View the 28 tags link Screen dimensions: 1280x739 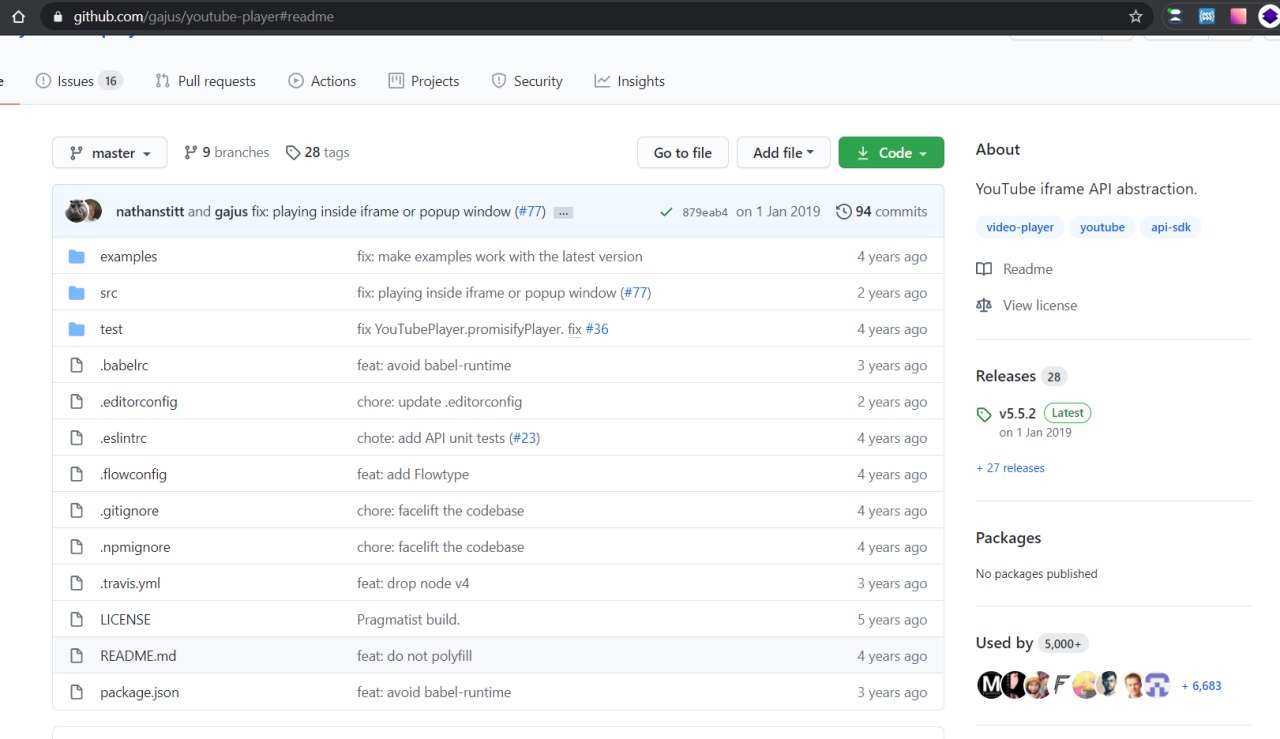(317, 152)
